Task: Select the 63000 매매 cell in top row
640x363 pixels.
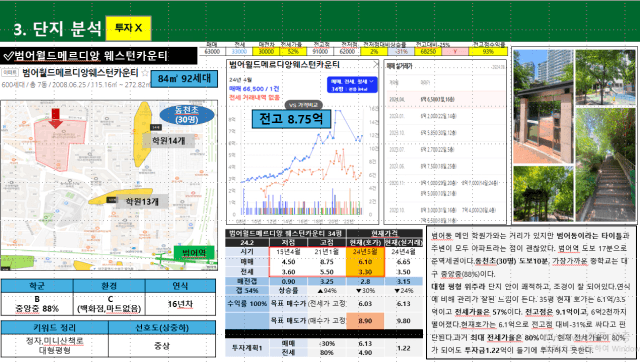Action: [x=212, y=51]
